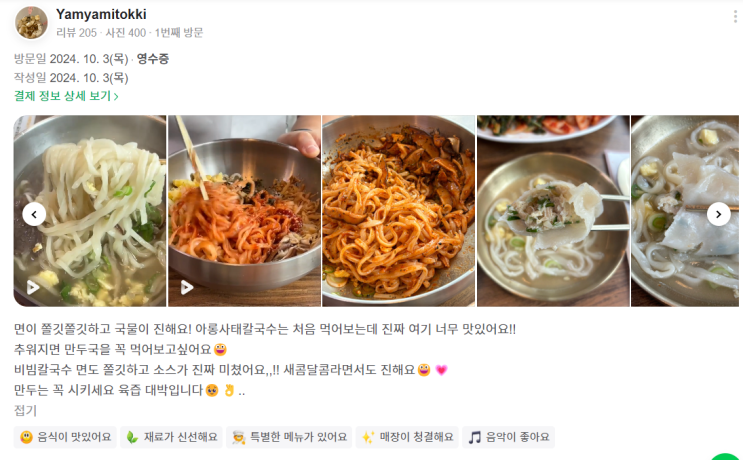The height and width of the screenshot is (460, 743).
Task: Click the 영수증 receipt label
Action: pos(153,59)
